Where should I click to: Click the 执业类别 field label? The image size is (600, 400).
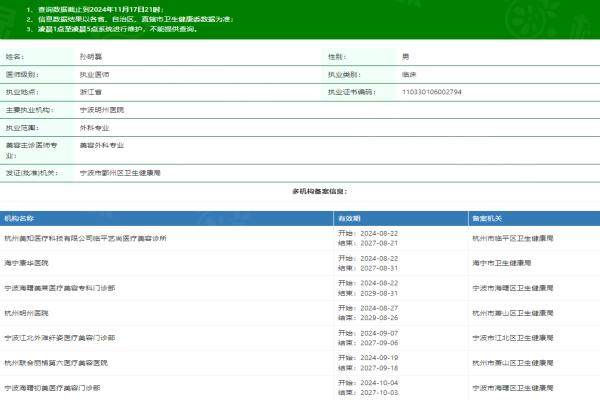click(x=344, y=74)
